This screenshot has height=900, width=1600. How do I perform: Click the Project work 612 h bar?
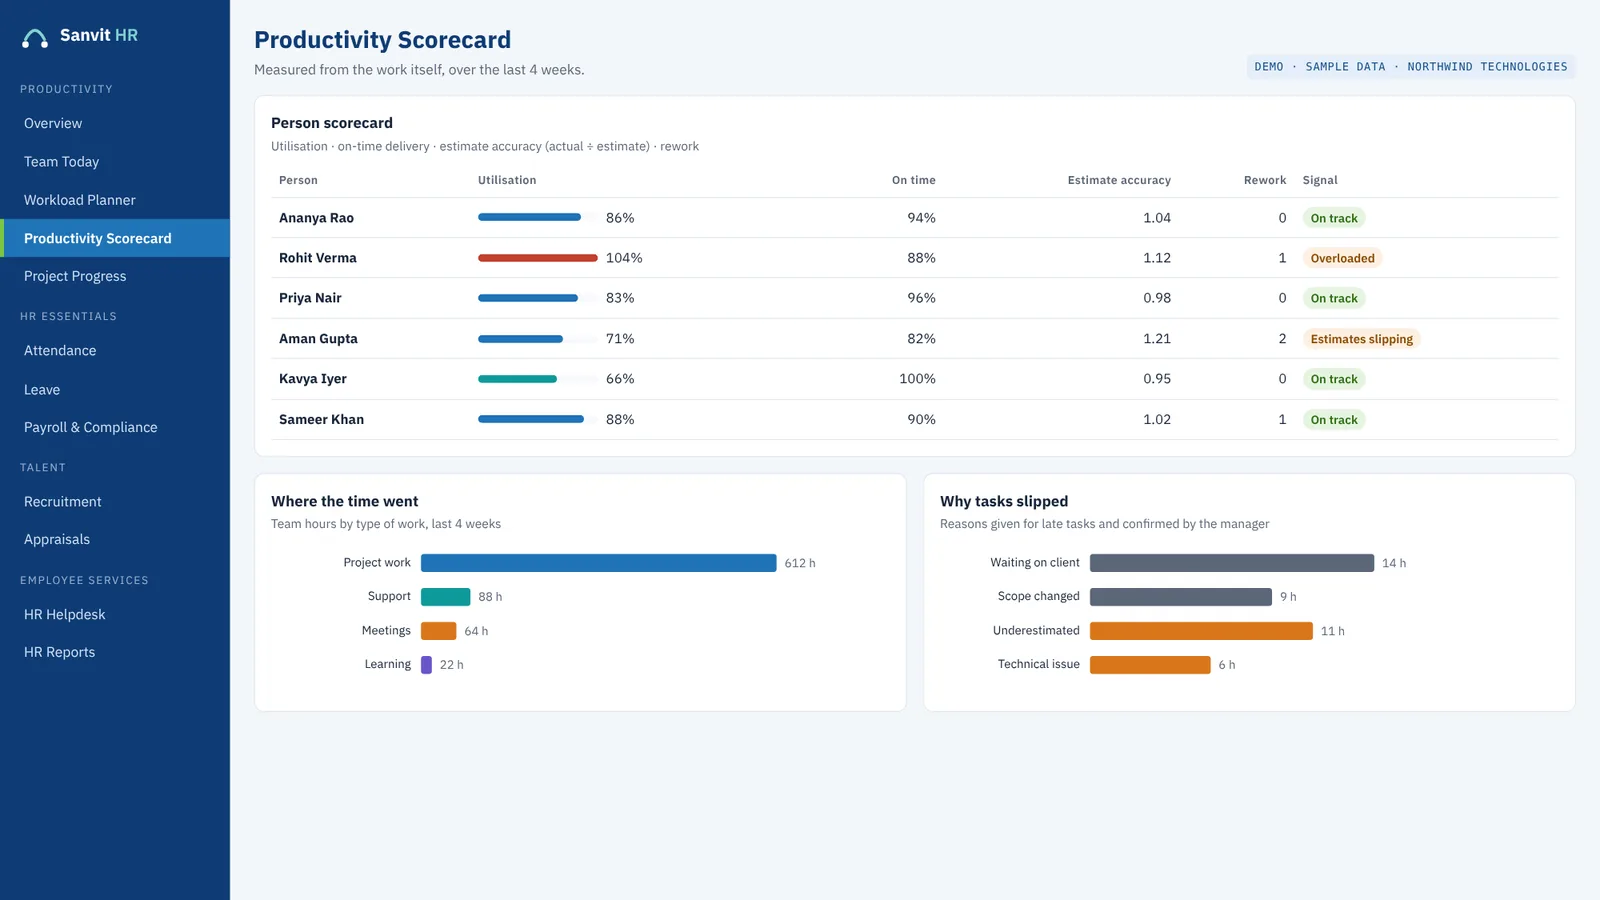[598, 563]
